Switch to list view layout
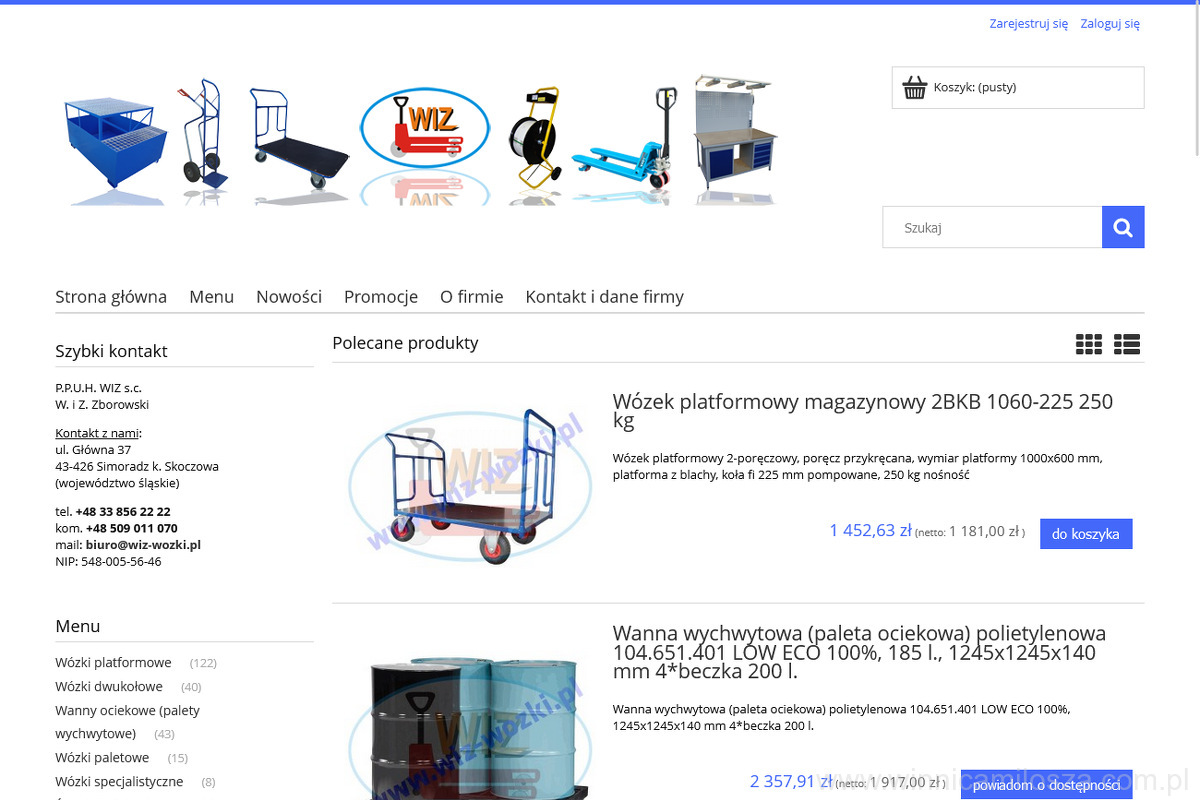Viewport: 1200px width, 800px height. click(x=1127, y=344)
